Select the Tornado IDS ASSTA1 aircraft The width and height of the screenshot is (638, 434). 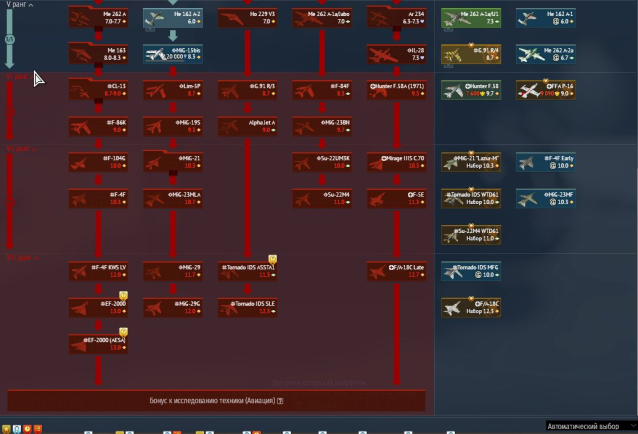(x=247, y=271)
